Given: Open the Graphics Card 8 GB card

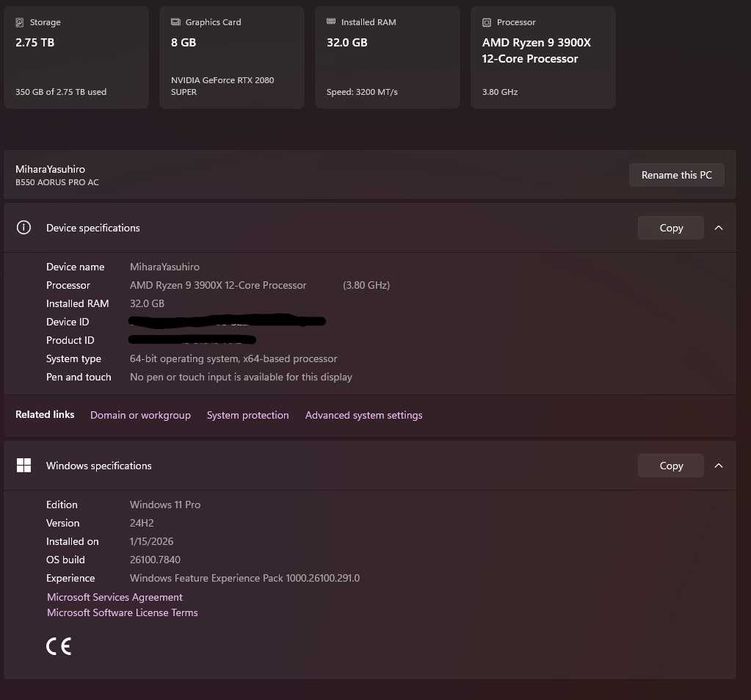Looking at the screenshot, I should point(232,57).
